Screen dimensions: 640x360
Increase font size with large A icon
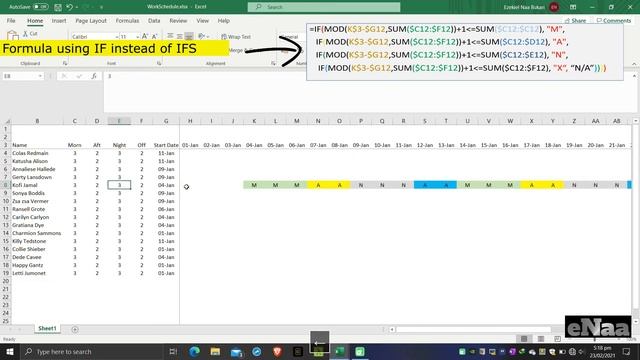[145, 37]
